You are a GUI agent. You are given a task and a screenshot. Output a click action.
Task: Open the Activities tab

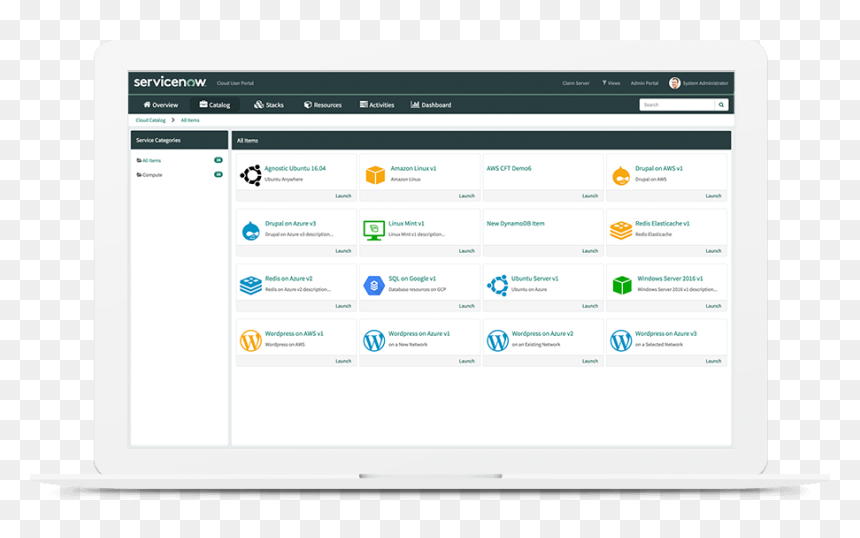click(x=377, y=105)
